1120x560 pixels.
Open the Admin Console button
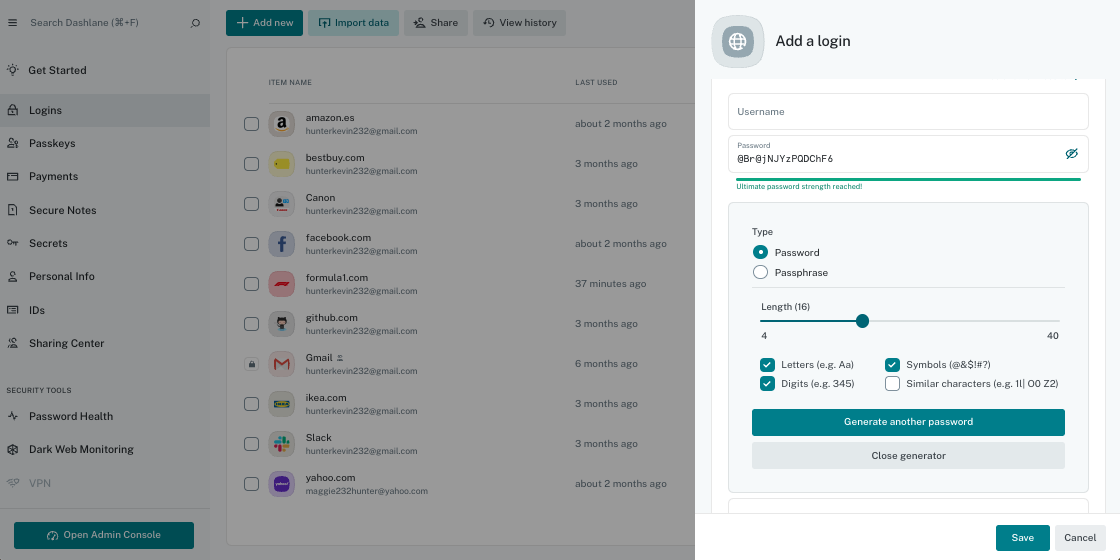tap(104, 535)
